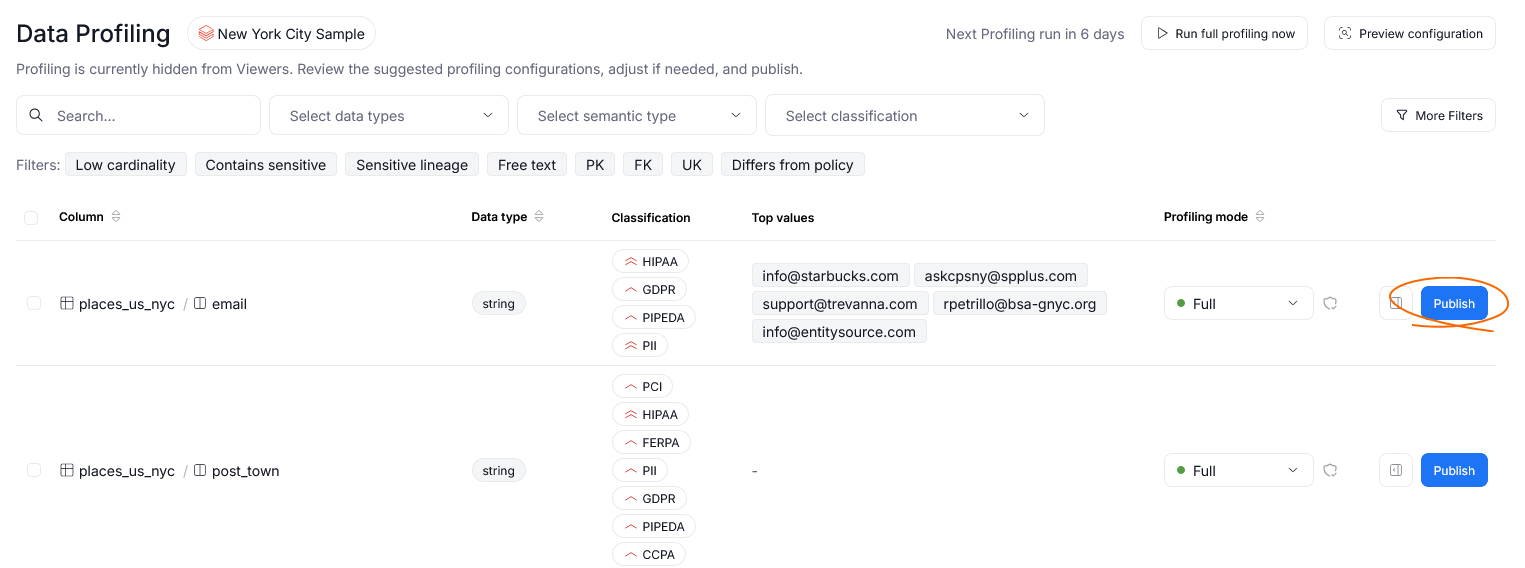Click the info@starbucks.com top value
This screenshot has height=568, width=1525.
[x=830, y=275]
